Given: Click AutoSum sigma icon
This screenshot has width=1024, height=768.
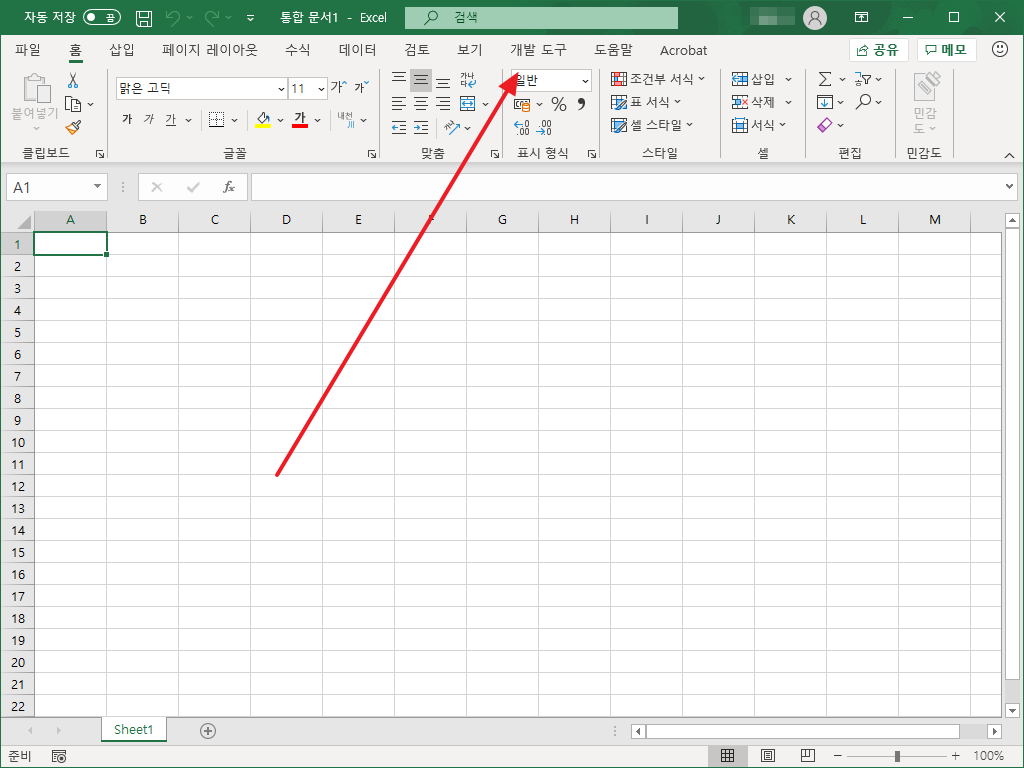Looking at the screenshot, I should (825, 79).
